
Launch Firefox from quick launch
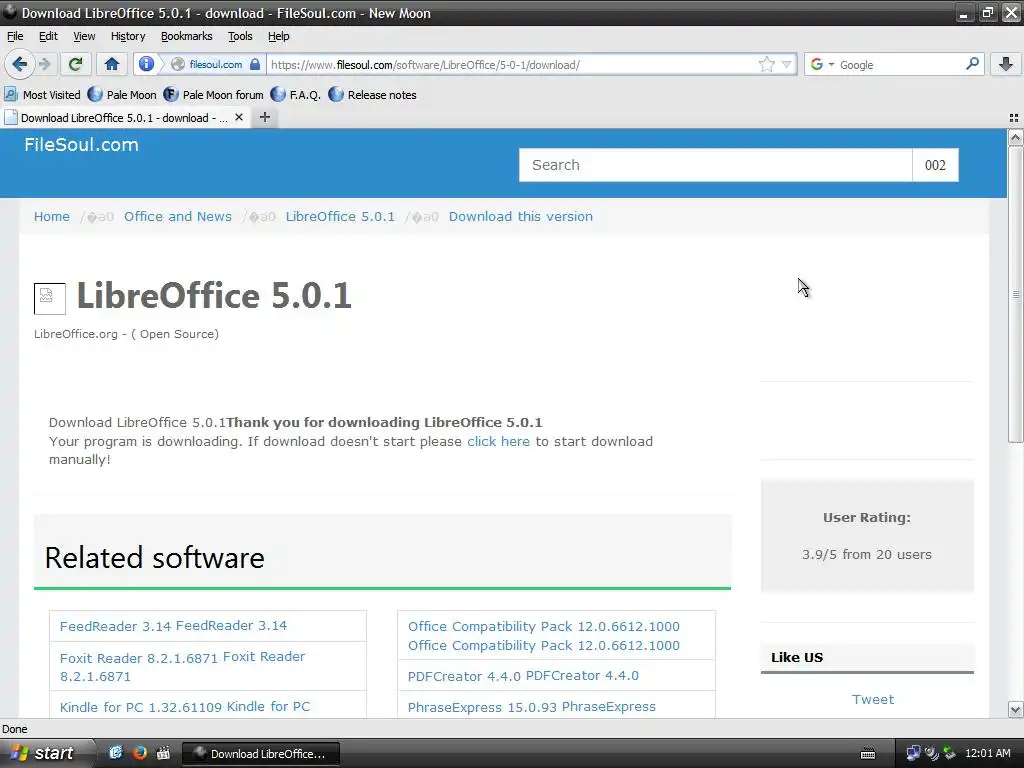[x=139, y=753]
